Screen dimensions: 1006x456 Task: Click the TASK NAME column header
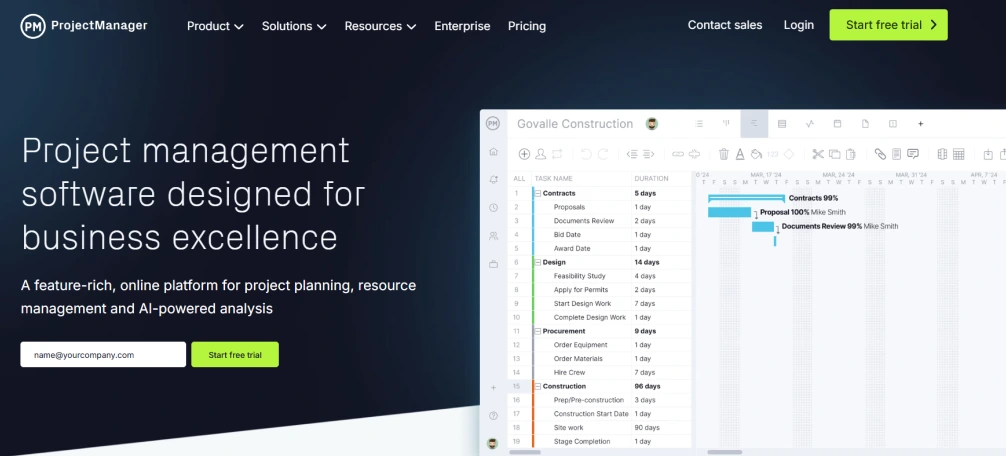pos(553,178)
